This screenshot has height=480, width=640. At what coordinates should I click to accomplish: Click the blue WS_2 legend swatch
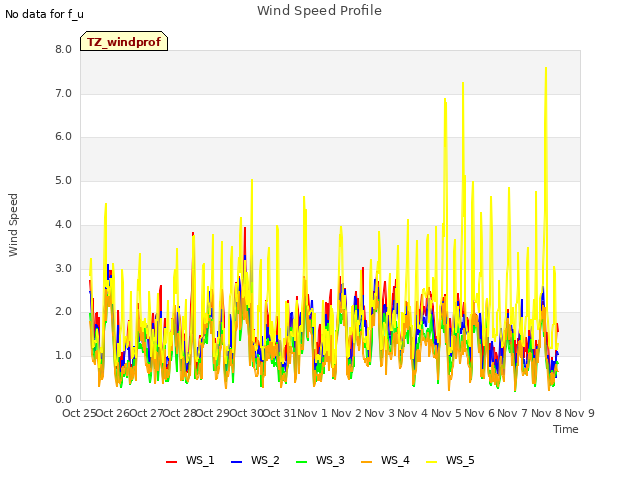(236, 462)
